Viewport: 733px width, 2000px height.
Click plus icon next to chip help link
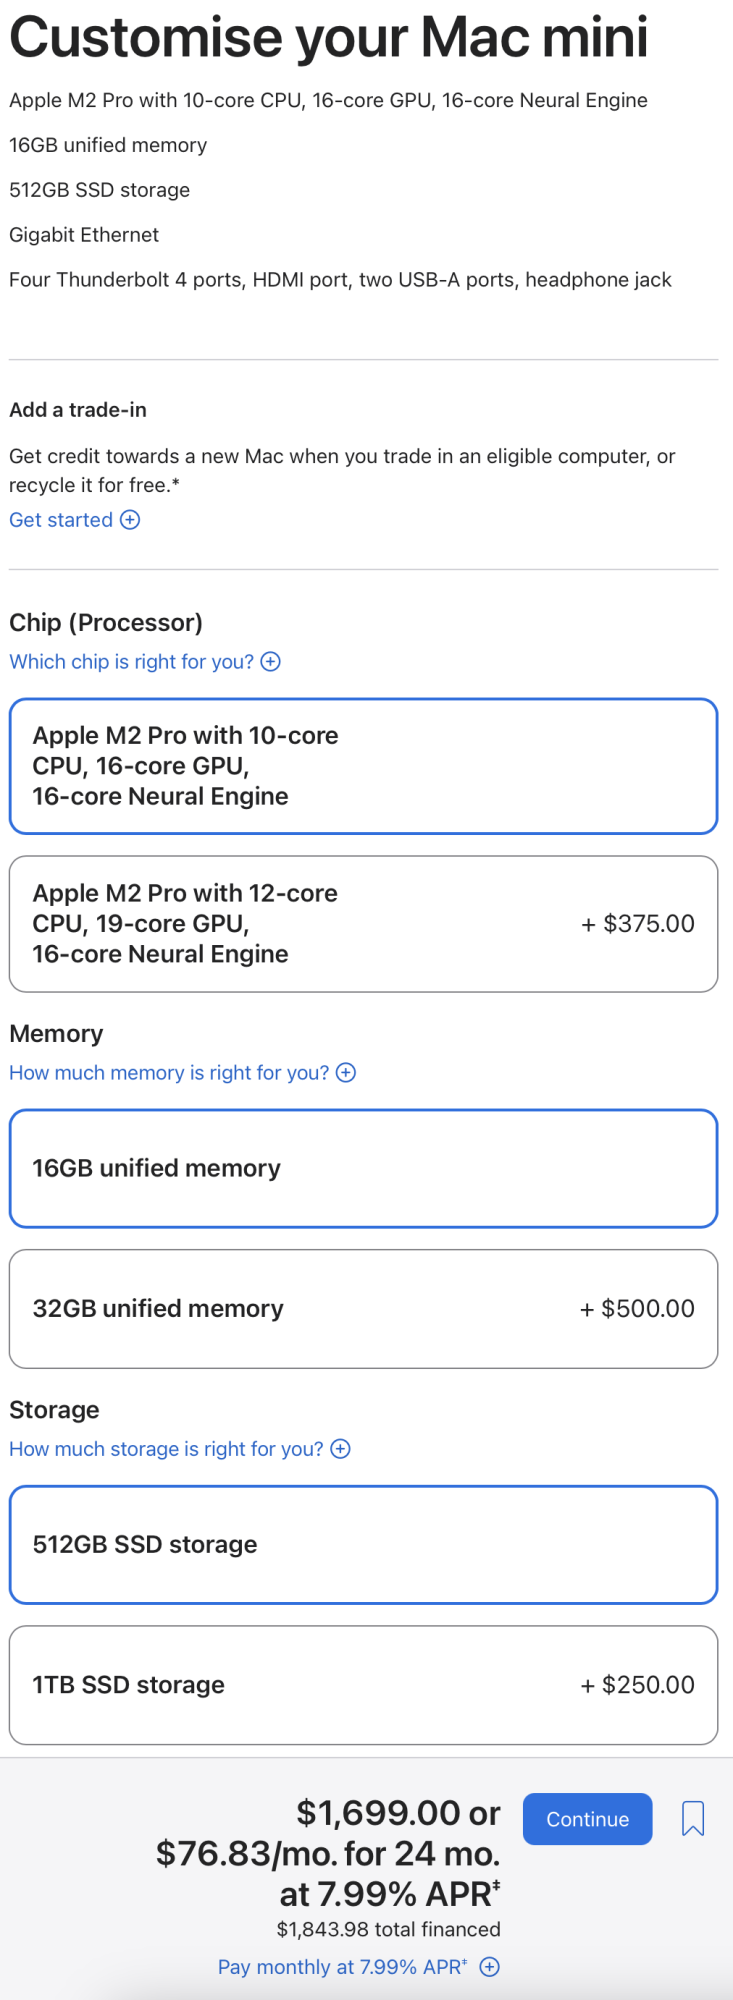click(x=271, y=662)
